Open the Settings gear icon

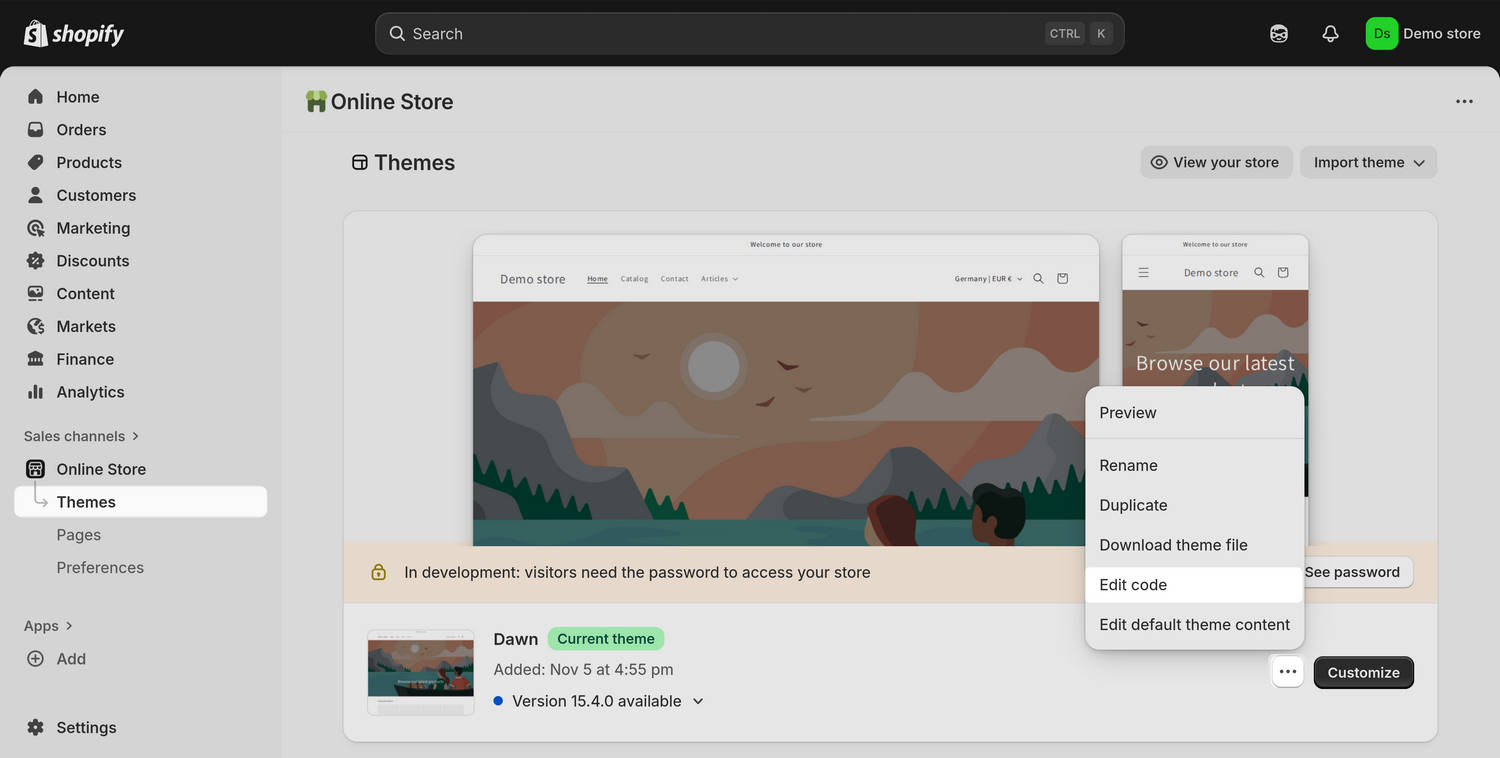click(35, 727)
